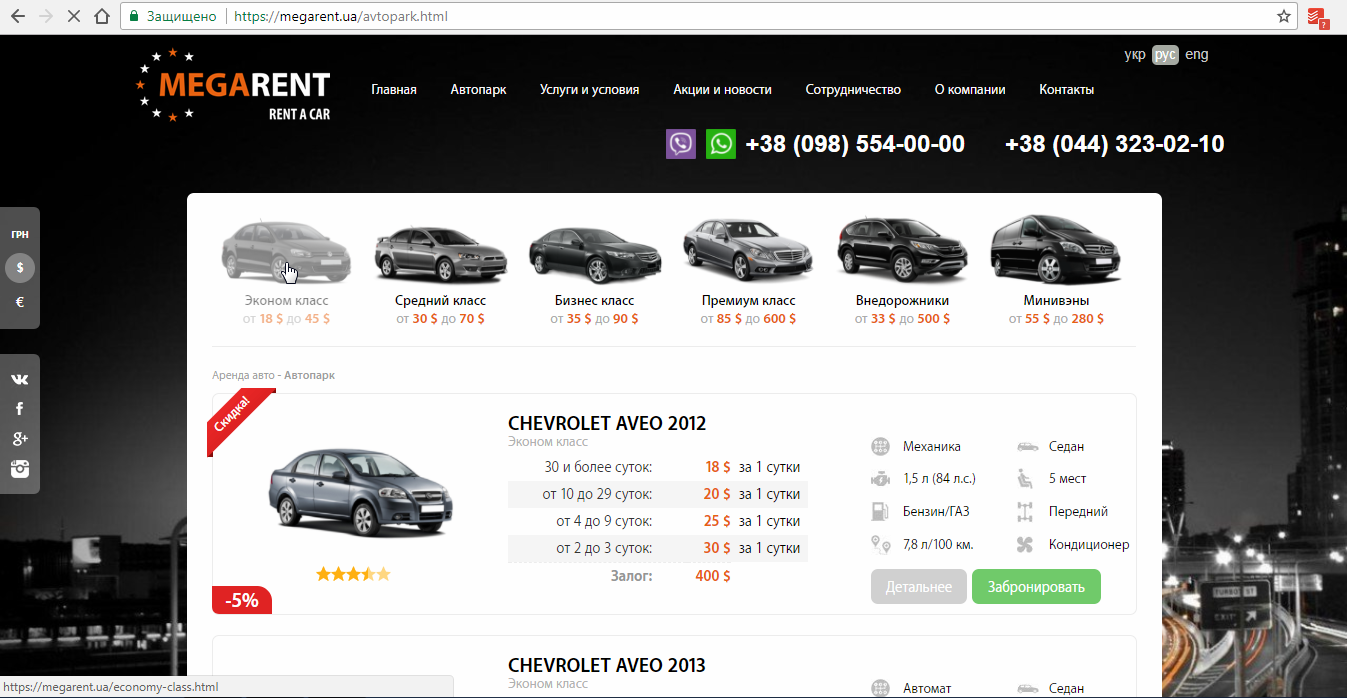Image resolution: width=1347 pixels, height=698 pixels.
Task: Open the Автопарк menu item
Action: coord(478,89)
